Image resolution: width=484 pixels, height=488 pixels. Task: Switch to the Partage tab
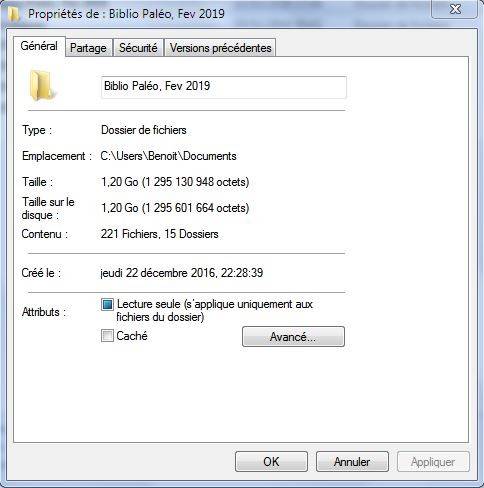[88, 48]
